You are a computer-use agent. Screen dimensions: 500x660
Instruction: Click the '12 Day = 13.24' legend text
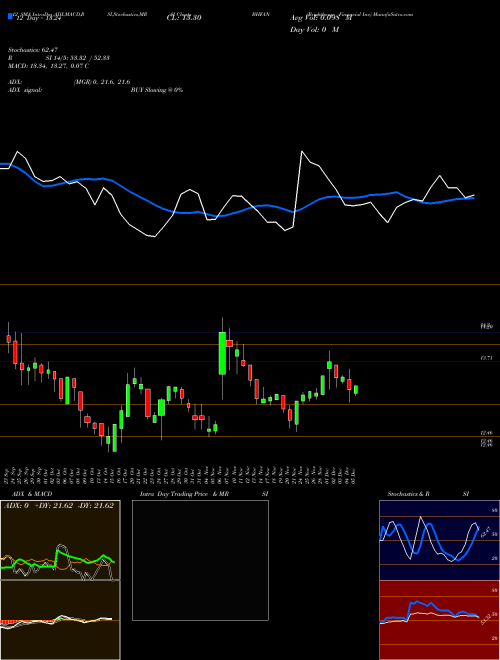[x=38, y=18]
